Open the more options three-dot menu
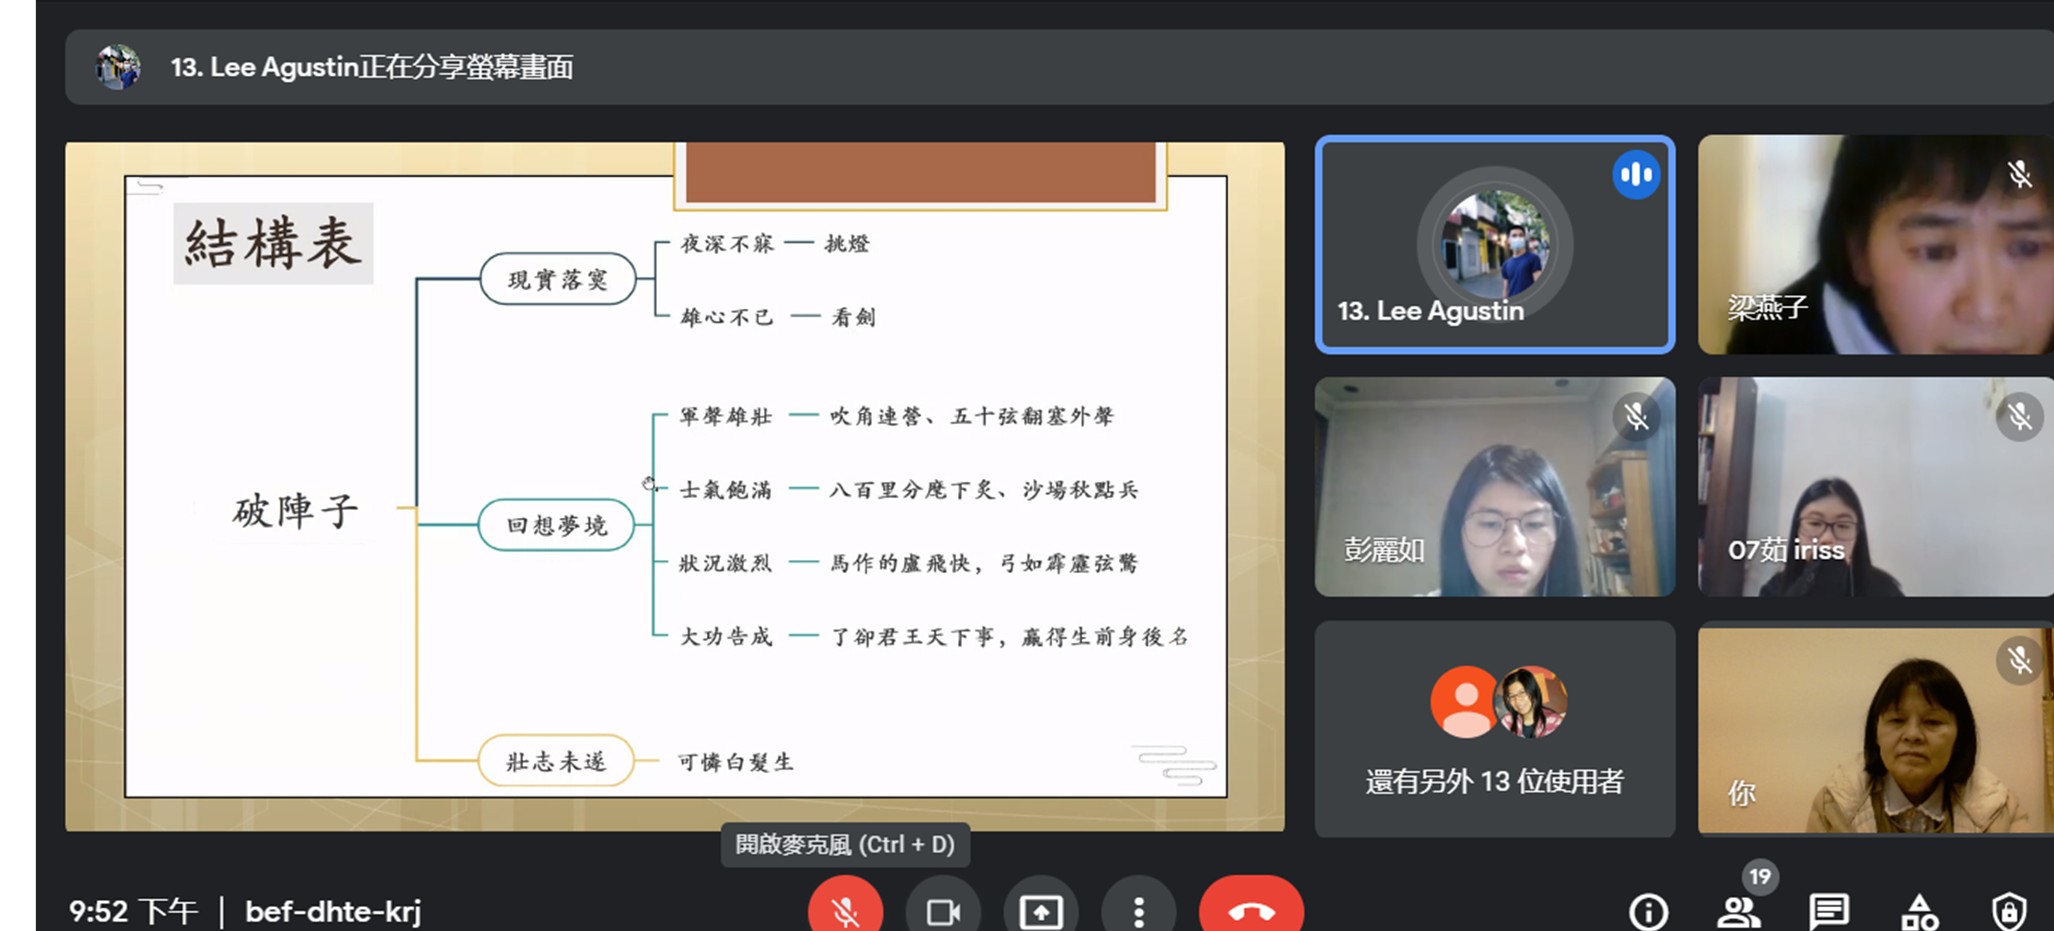Image resolution: width=2054 pixels, height=931 pixels. coord(1138,911)
